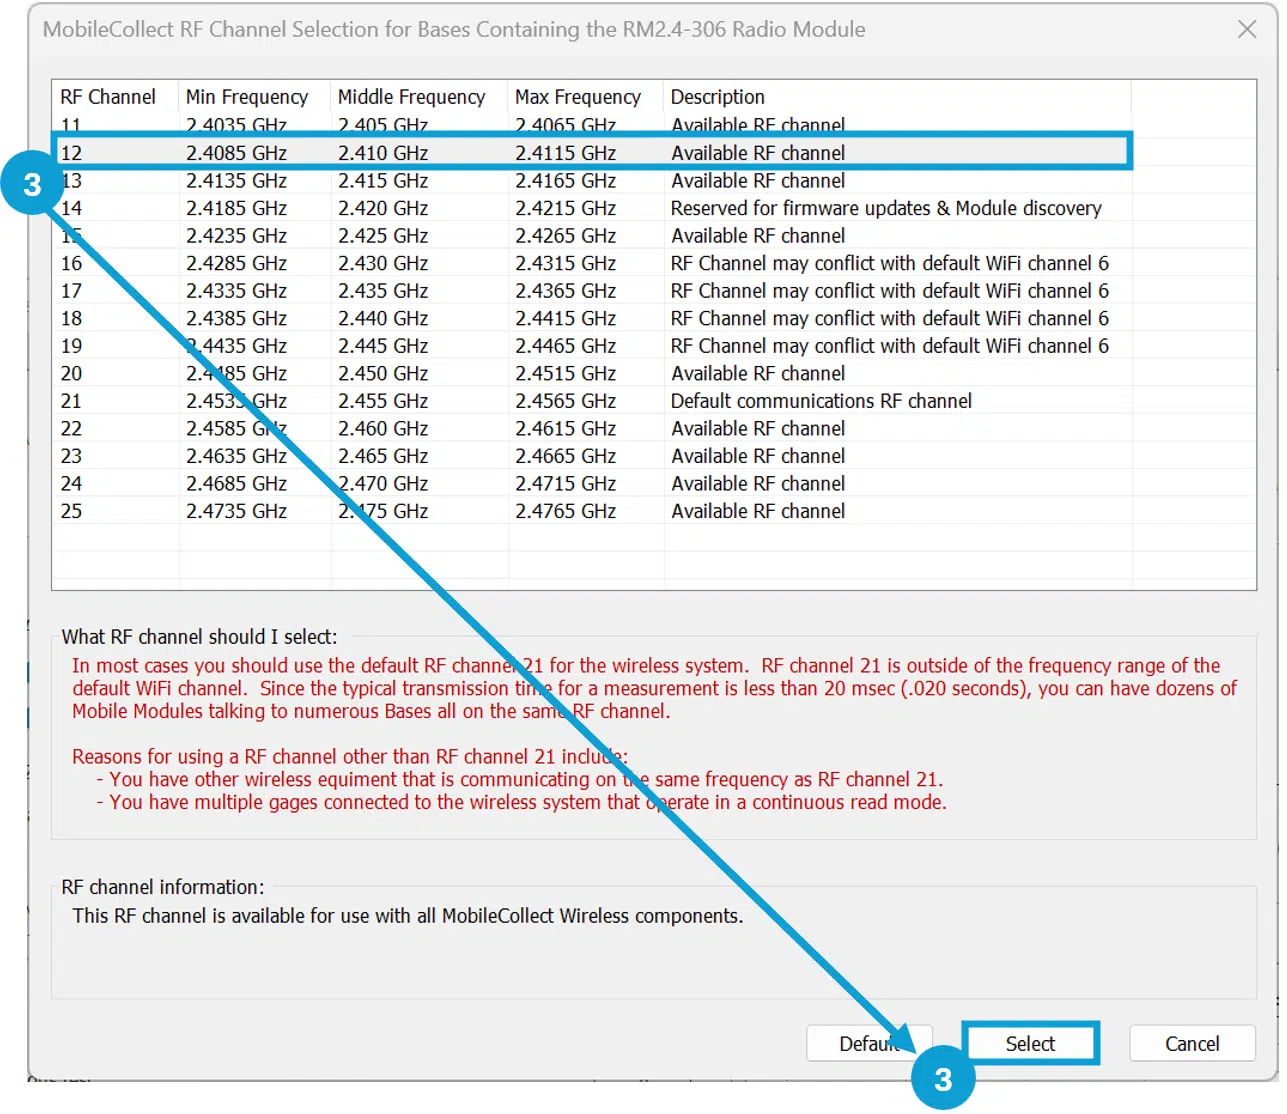The image size is (1287, 1114).
Task: Click the 2.4265 GHz max frequency
Action: [x=565, y=236]
